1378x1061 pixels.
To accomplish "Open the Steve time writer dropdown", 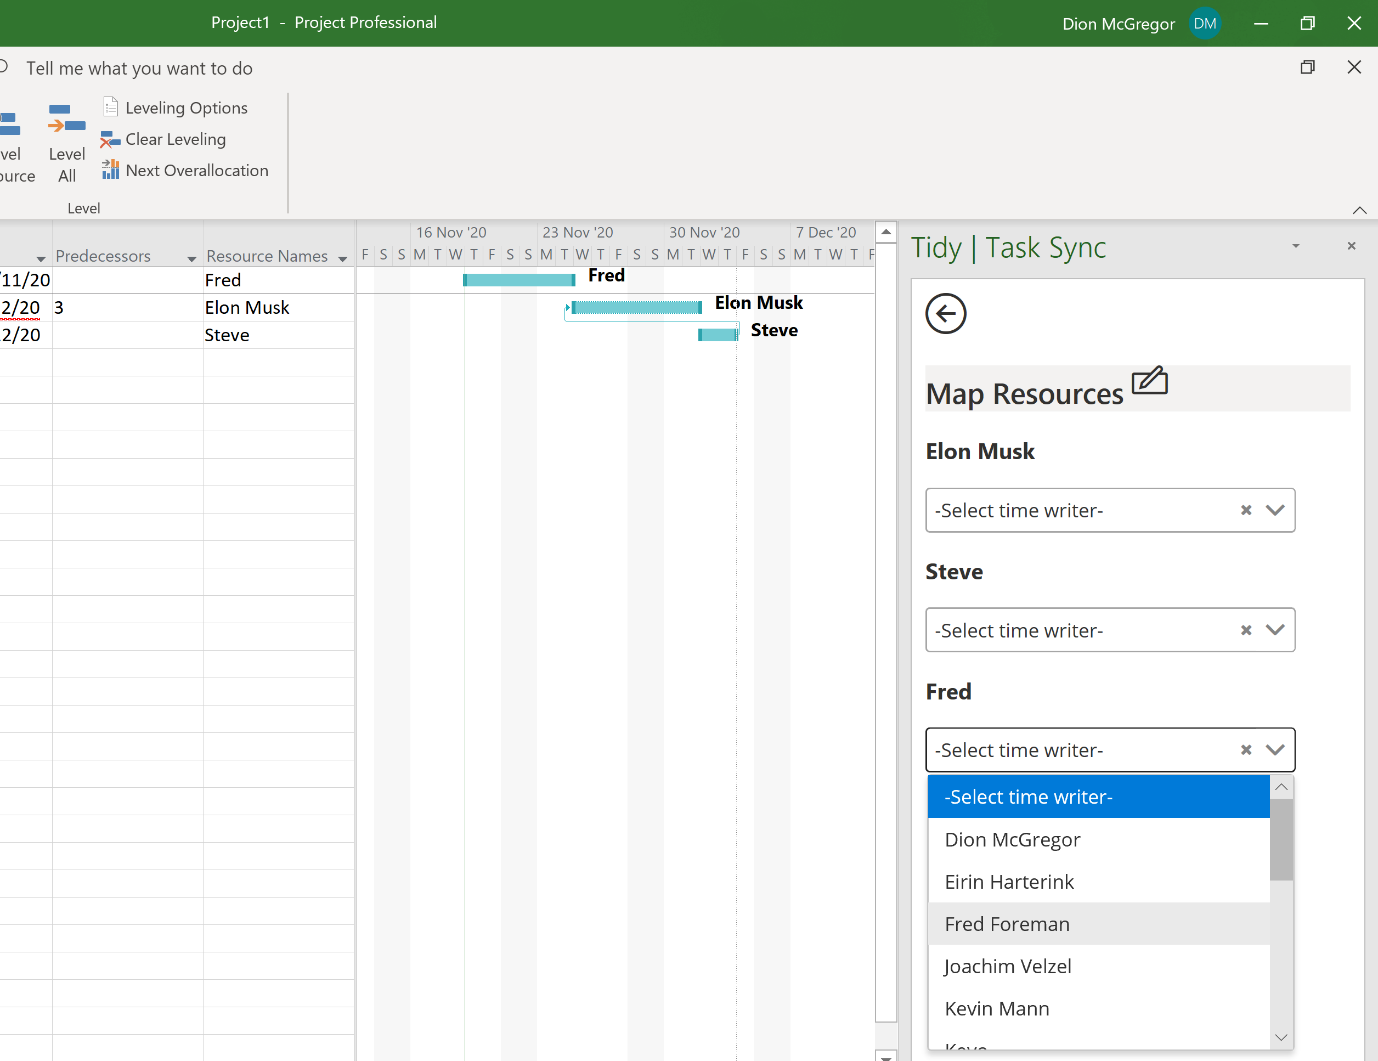I will coord(1275,630).
